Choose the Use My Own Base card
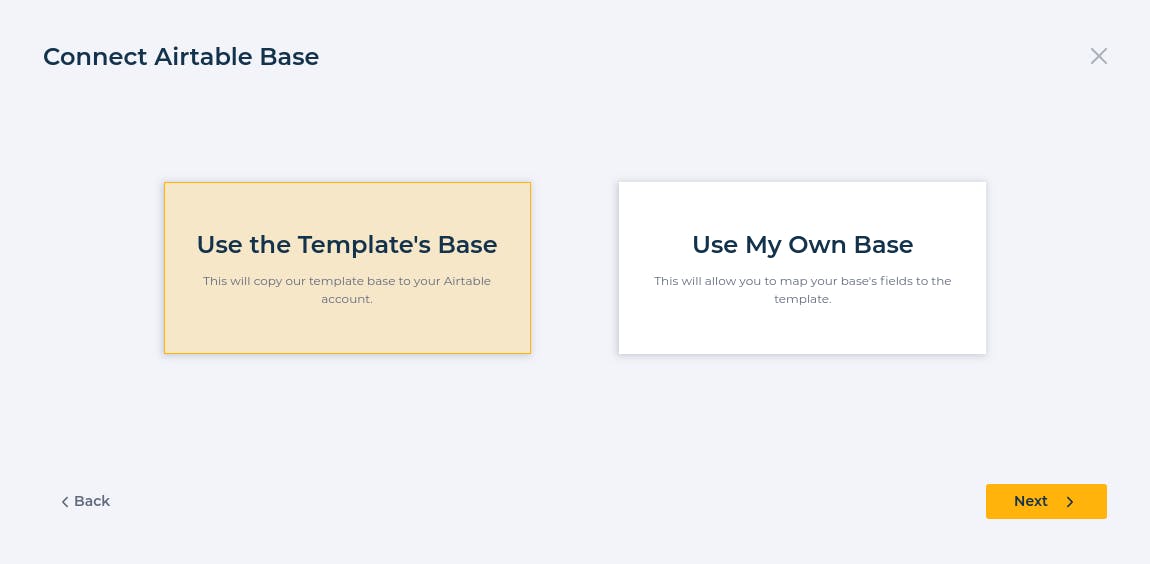Image resolution: width=1150 pixels, height=564 pixels. (x=802, y=268)
